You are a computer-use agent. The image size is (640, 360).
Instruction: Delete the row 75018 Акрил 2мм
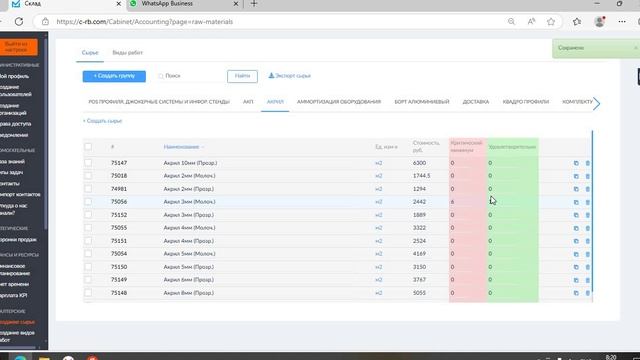click(588, 176)
